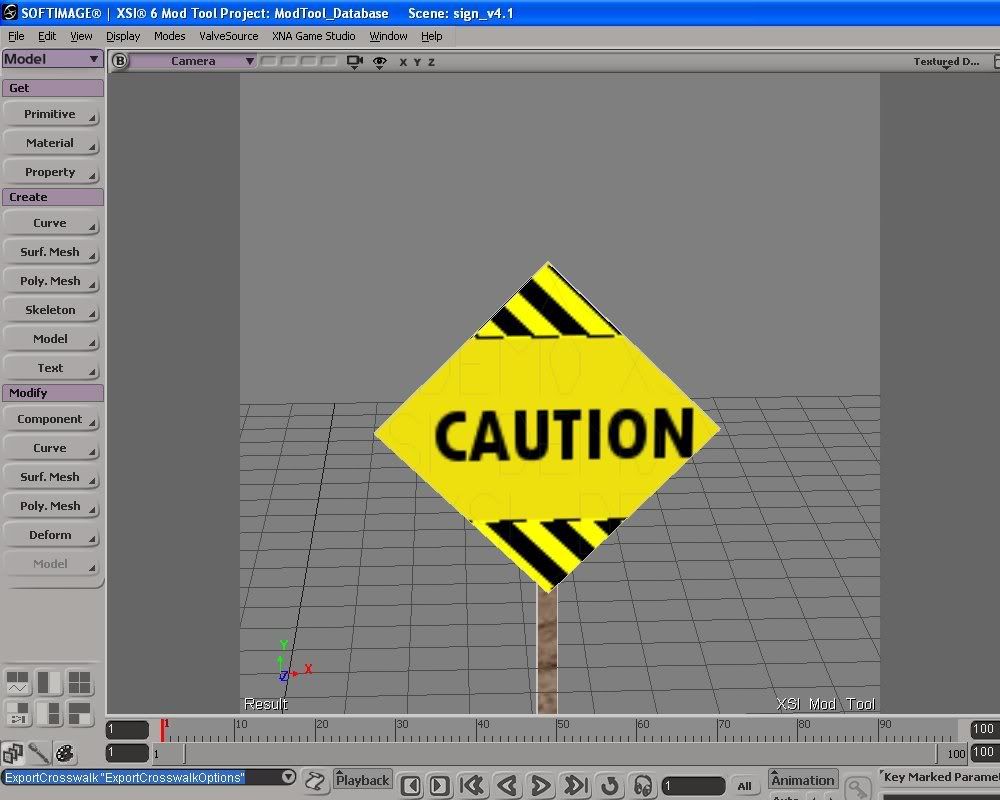Image resolution: width=1000 pixels, height=800 pixels.
Task: Expand the Create Text menu
Action: 51,368
